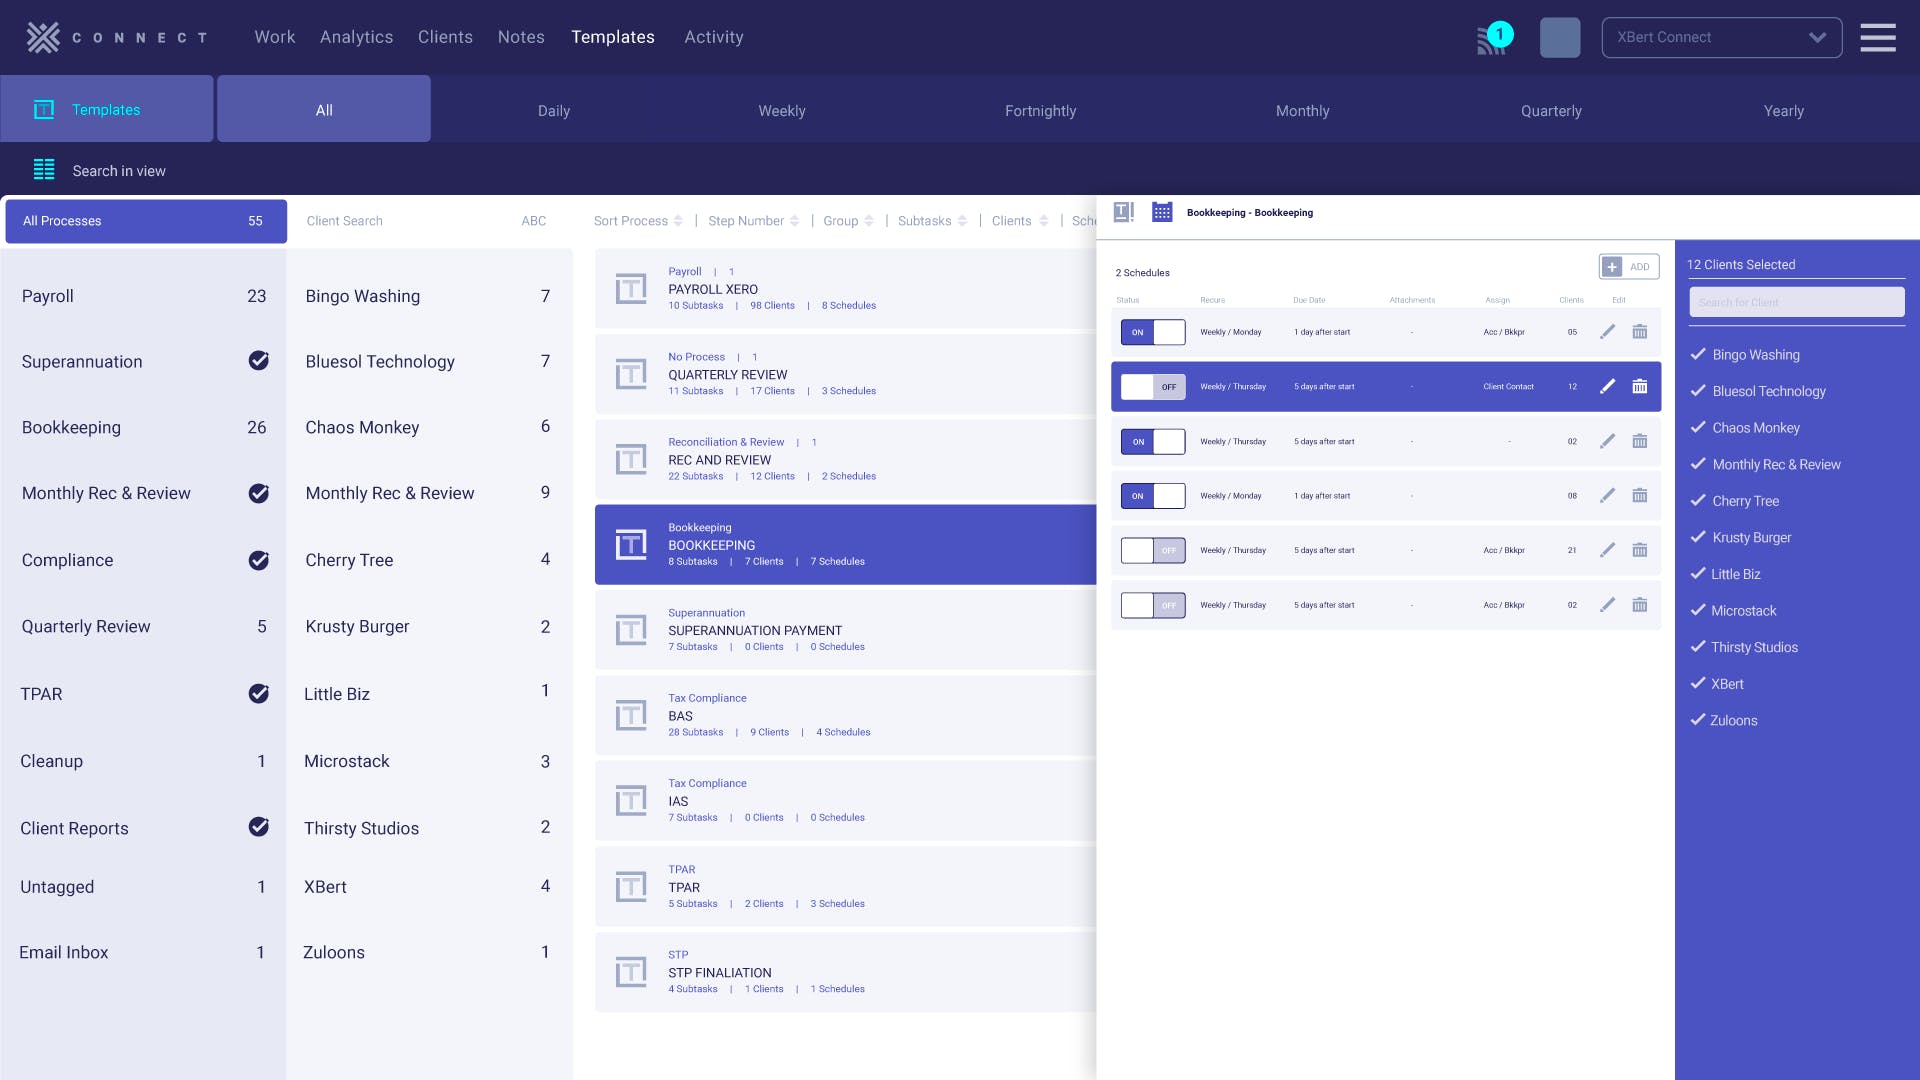Image resolution: width=1920 pixels, height=1080 pixels.
Task: Open the Analytics menu
Action: [356, 37]
